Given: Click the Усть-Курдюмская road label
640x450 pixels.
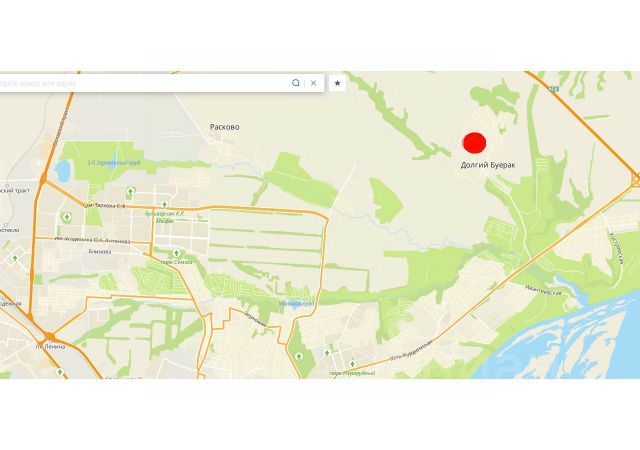Looking at the screenshot, I should click(x=411, y=351).
